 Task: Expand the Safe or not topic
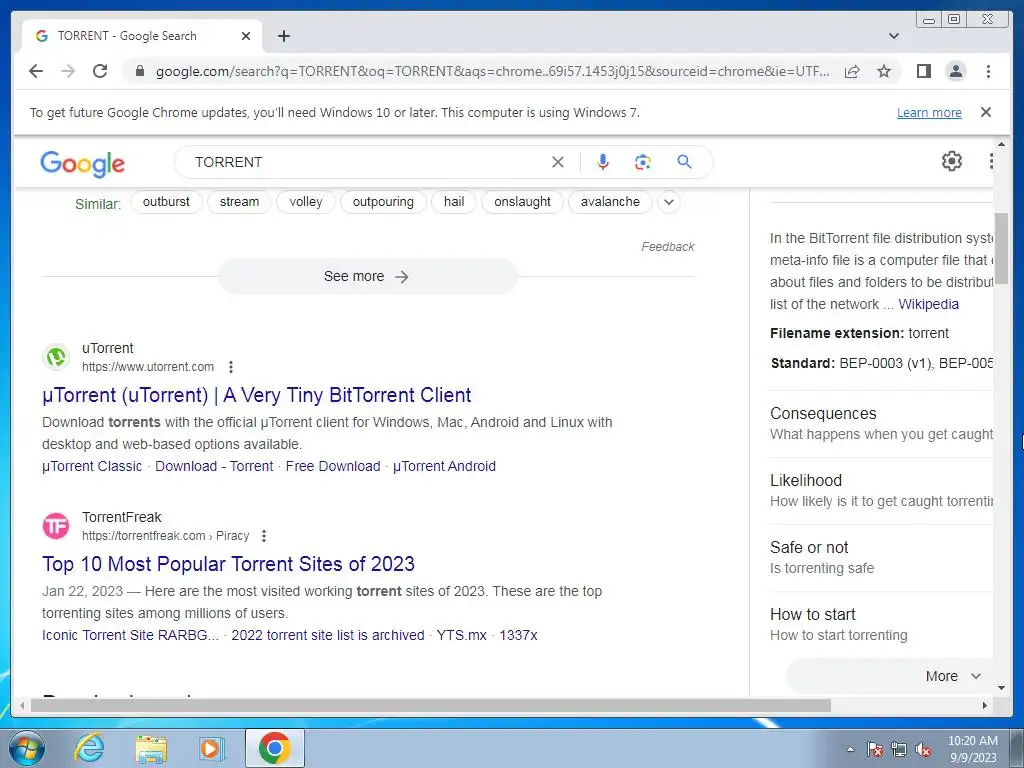[882, 558]
